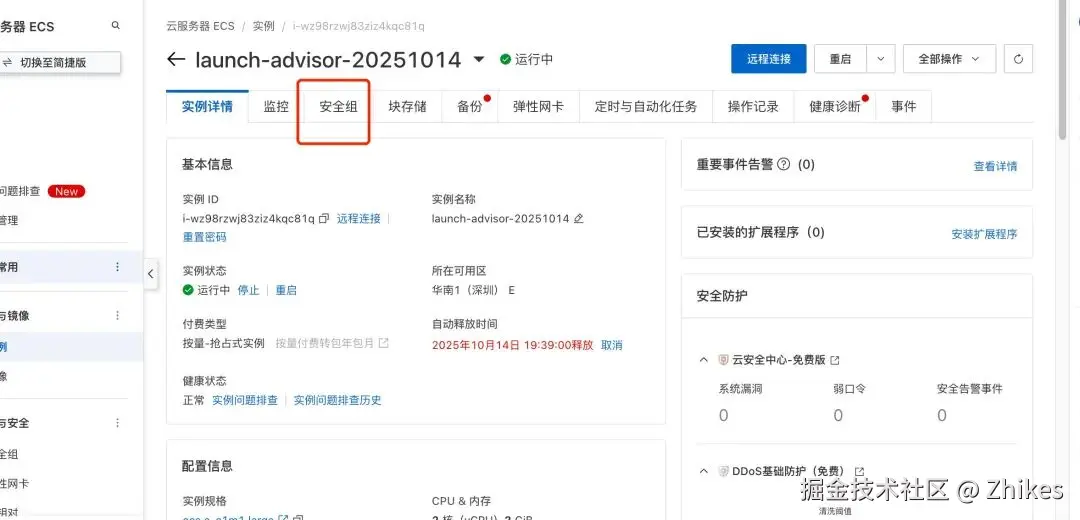Switch to the 事件 tab
This screenshot has height=520, width=1080.
(x=904, y=107)
